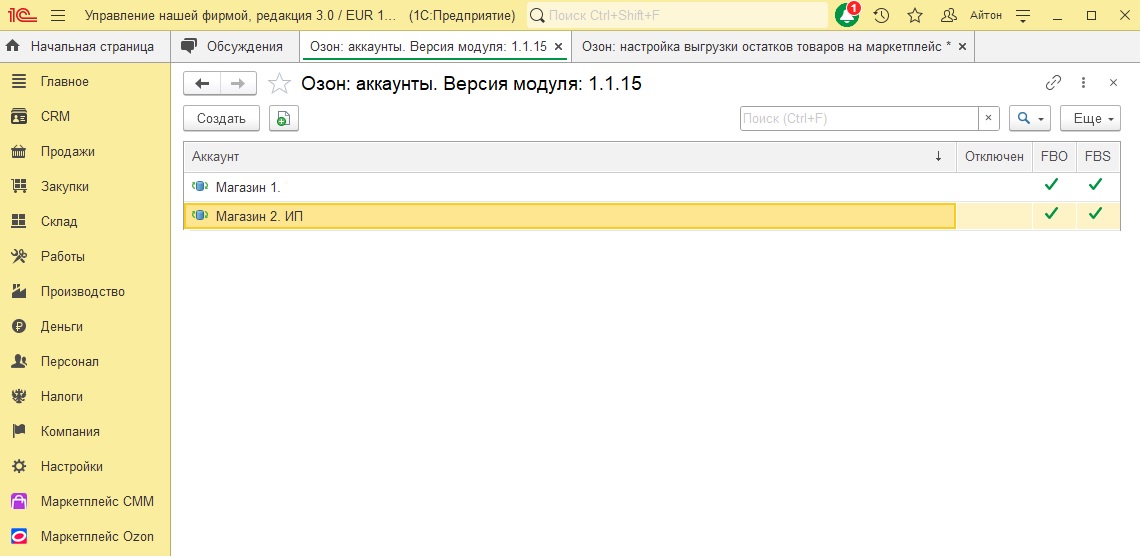
Task: Open Маркетплейс Ozon sidebar section
Action: pyautogui.click(x=97, y=536)
